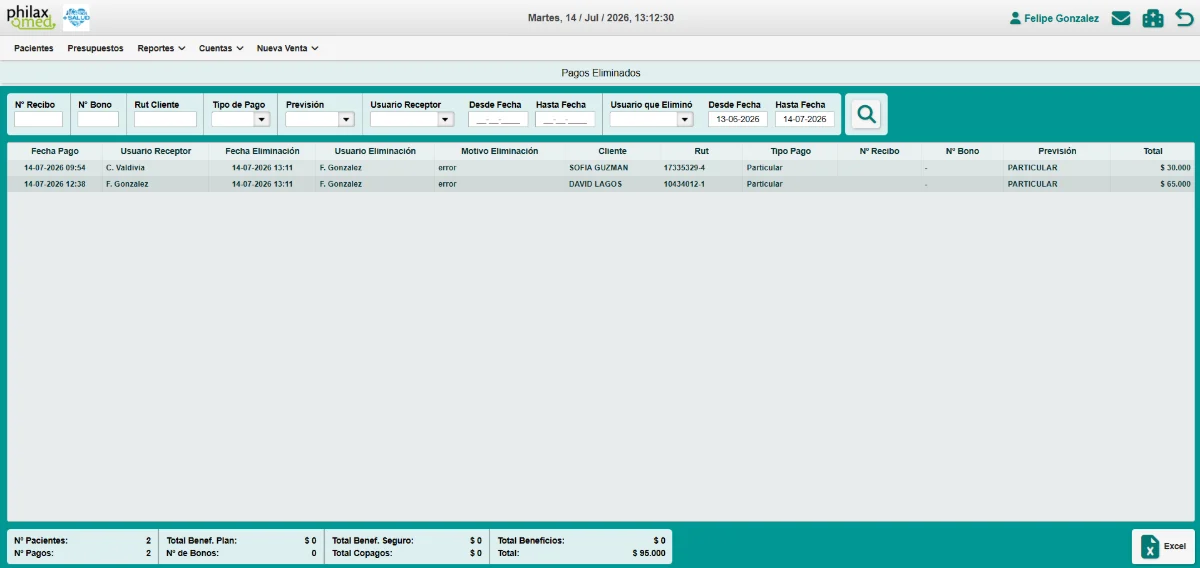Sort by Usuario Eliminación column header
Screen dimensions: 1200x568
pyautogui.click(x=375, y=151)
